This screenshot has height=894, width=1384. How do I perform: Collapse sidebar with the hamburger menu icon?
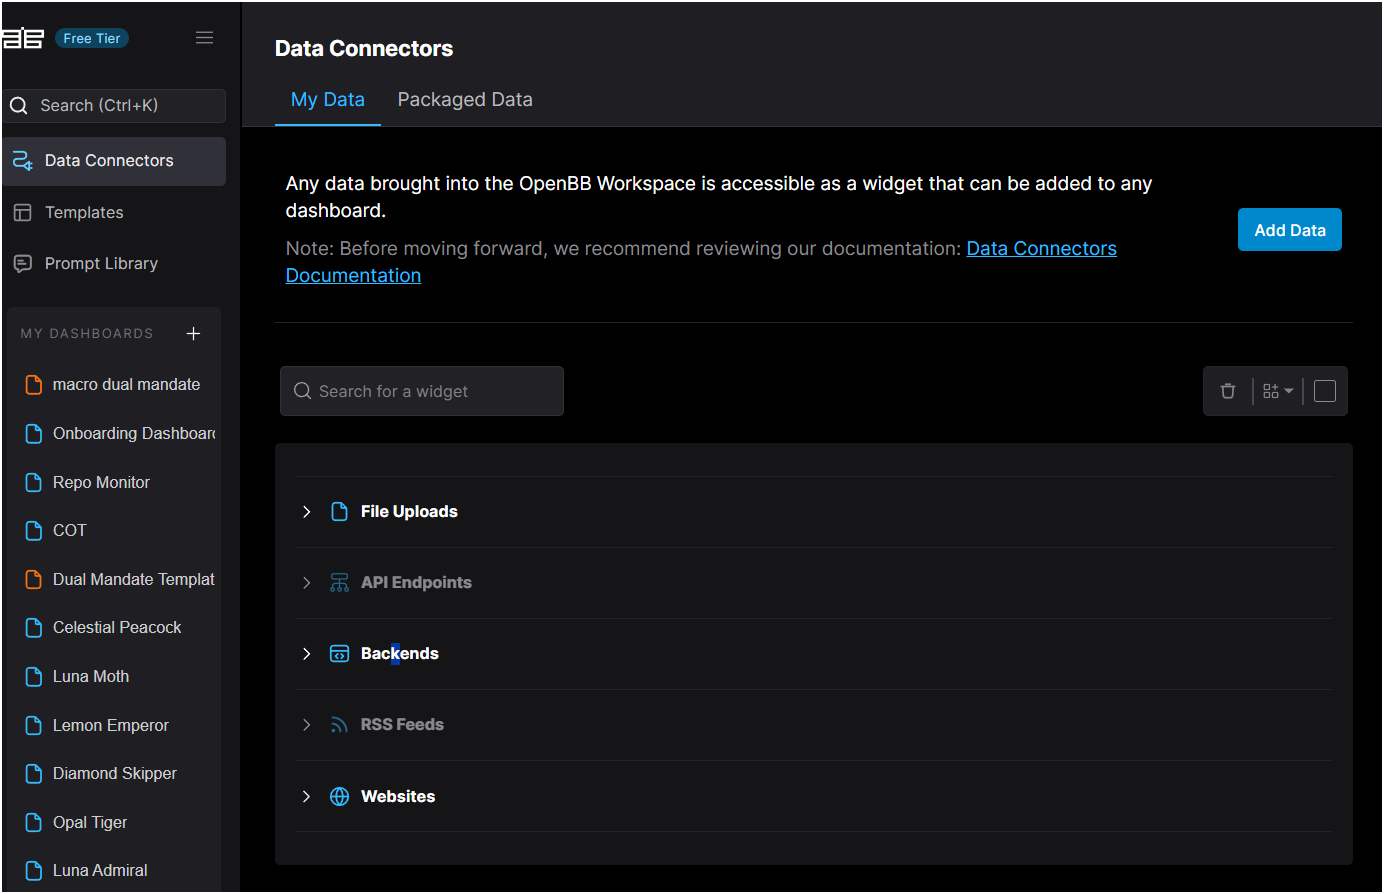pos(204,38)
